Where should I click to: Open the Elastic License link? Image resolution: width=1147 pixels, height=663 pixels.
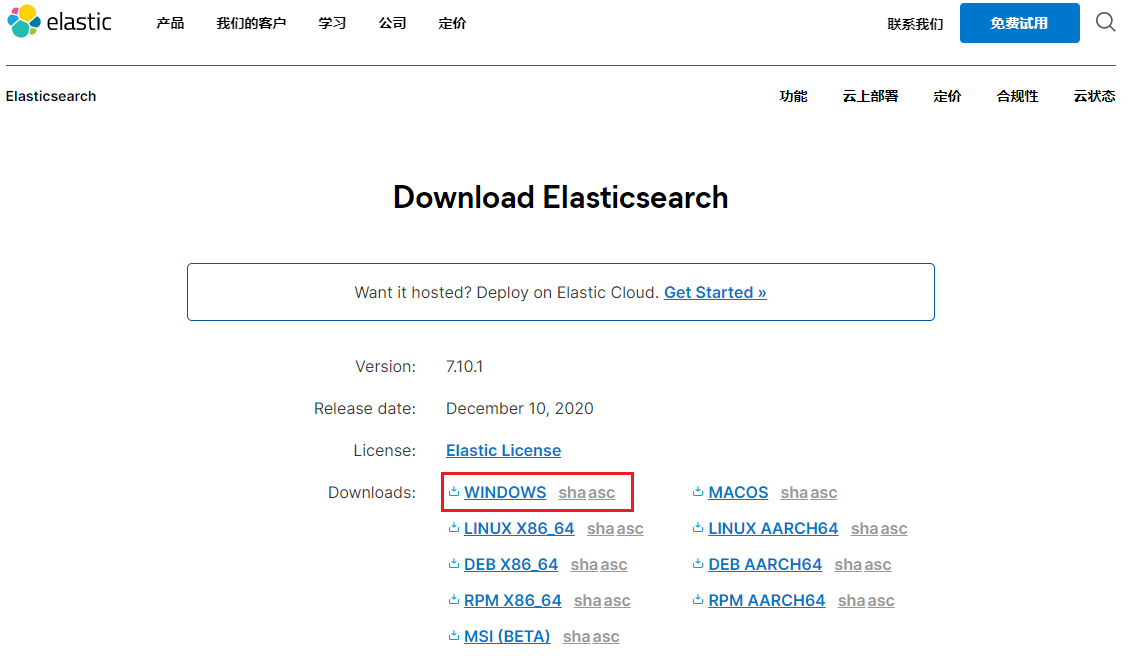503,450
